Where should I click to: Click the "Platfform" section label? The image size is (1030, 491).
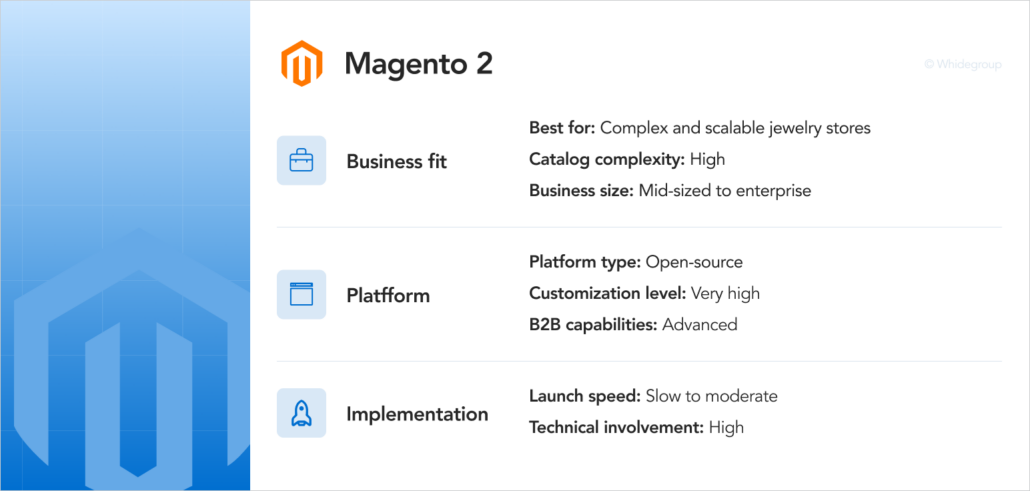(388, 296)
